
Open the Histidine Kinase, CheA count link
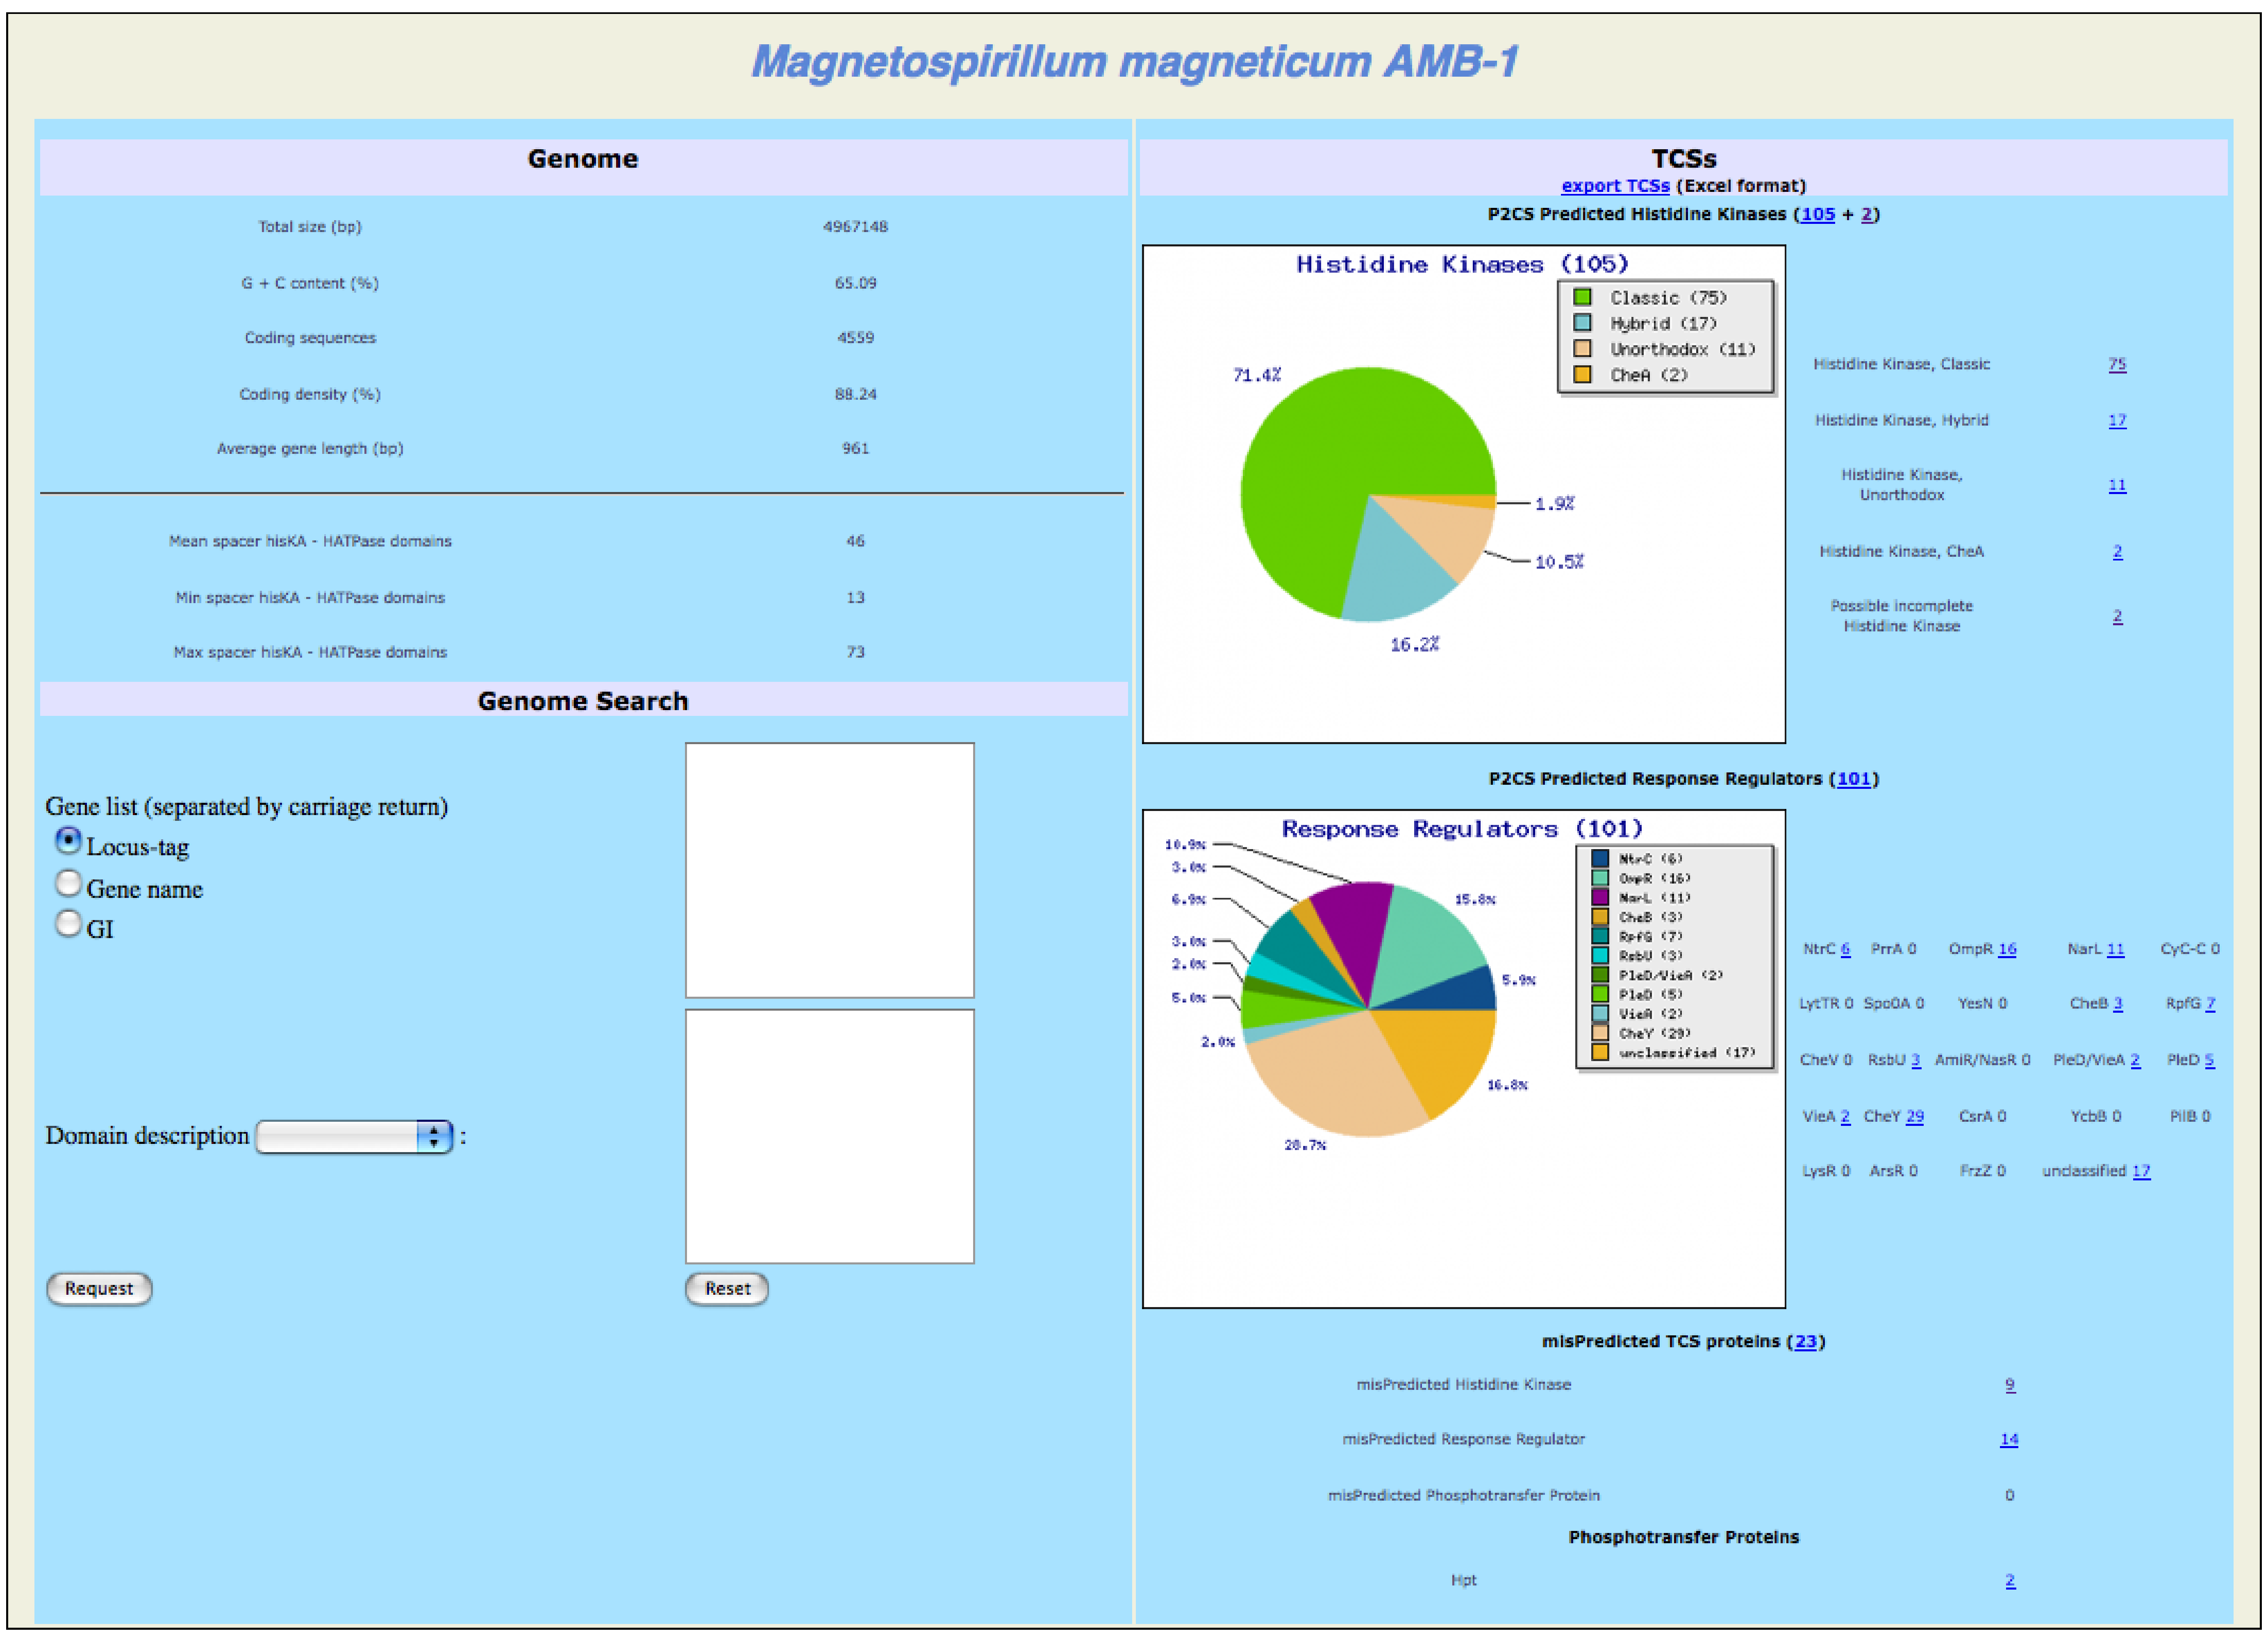point(2117,551)
